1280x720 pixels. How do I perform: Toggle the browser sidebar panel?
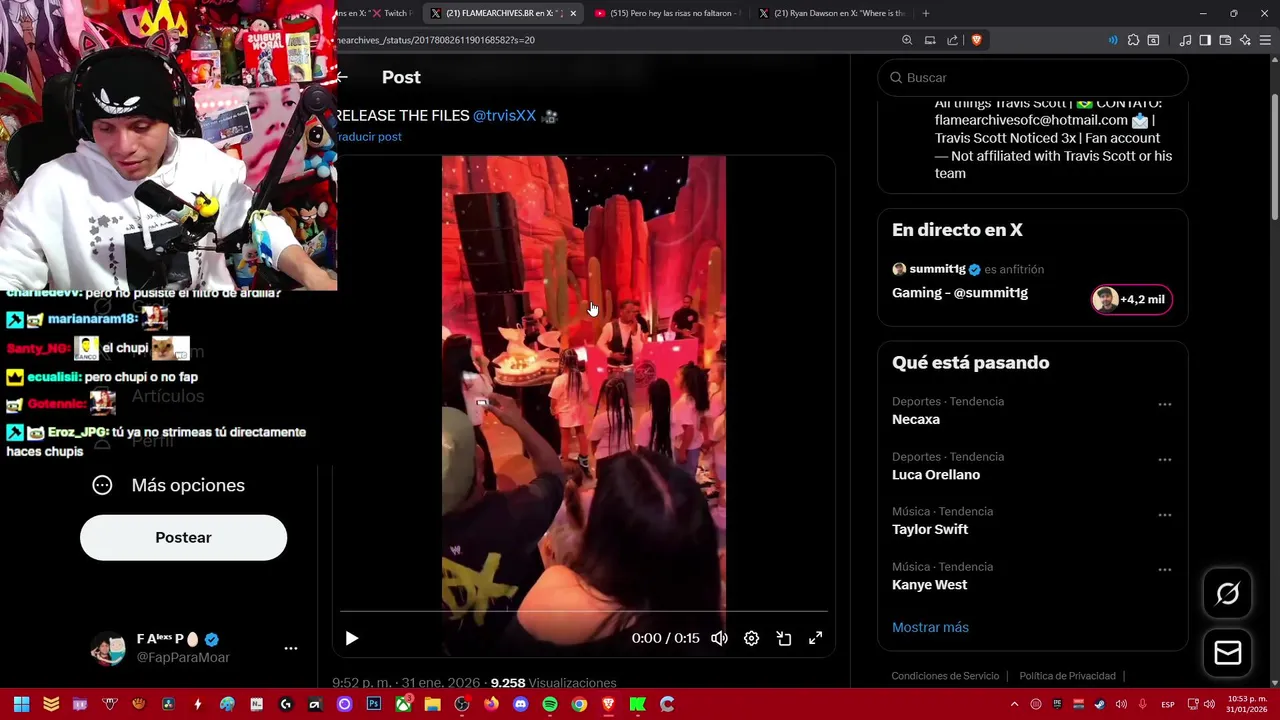click(1205, 40)
